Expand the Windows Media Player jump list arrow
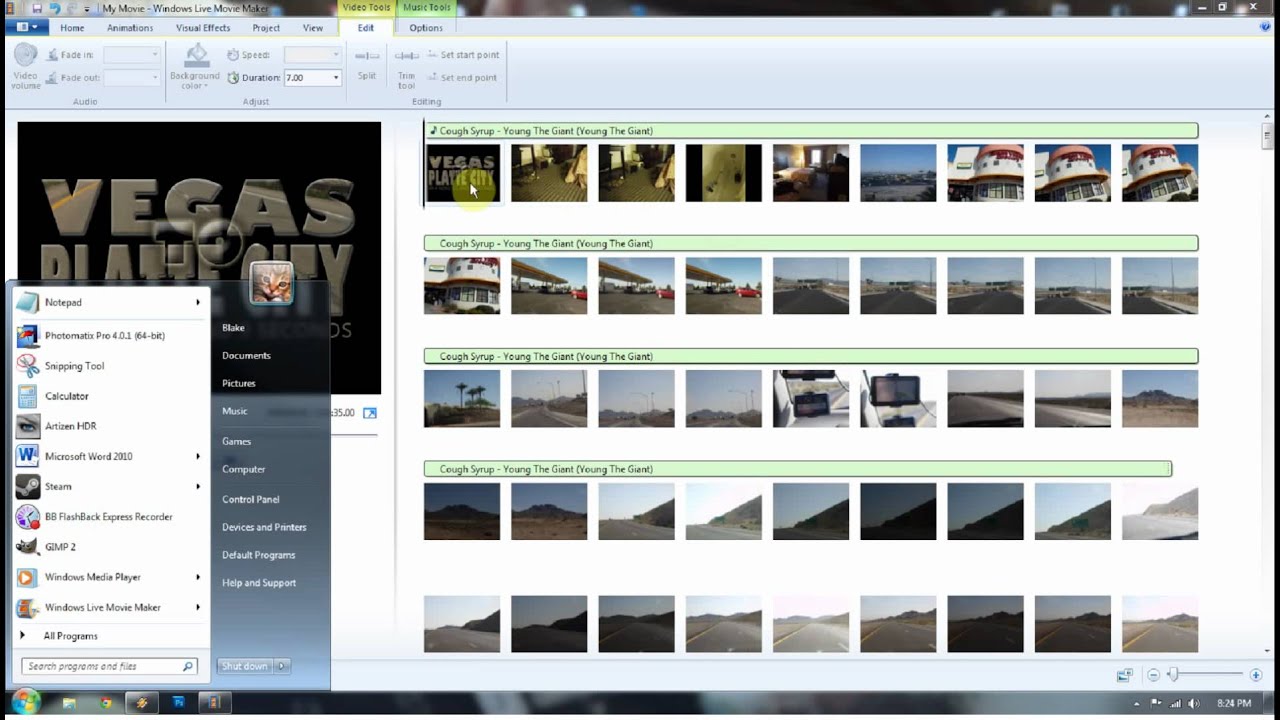This screenshot has width=1280, height=720. click(198, 577)
